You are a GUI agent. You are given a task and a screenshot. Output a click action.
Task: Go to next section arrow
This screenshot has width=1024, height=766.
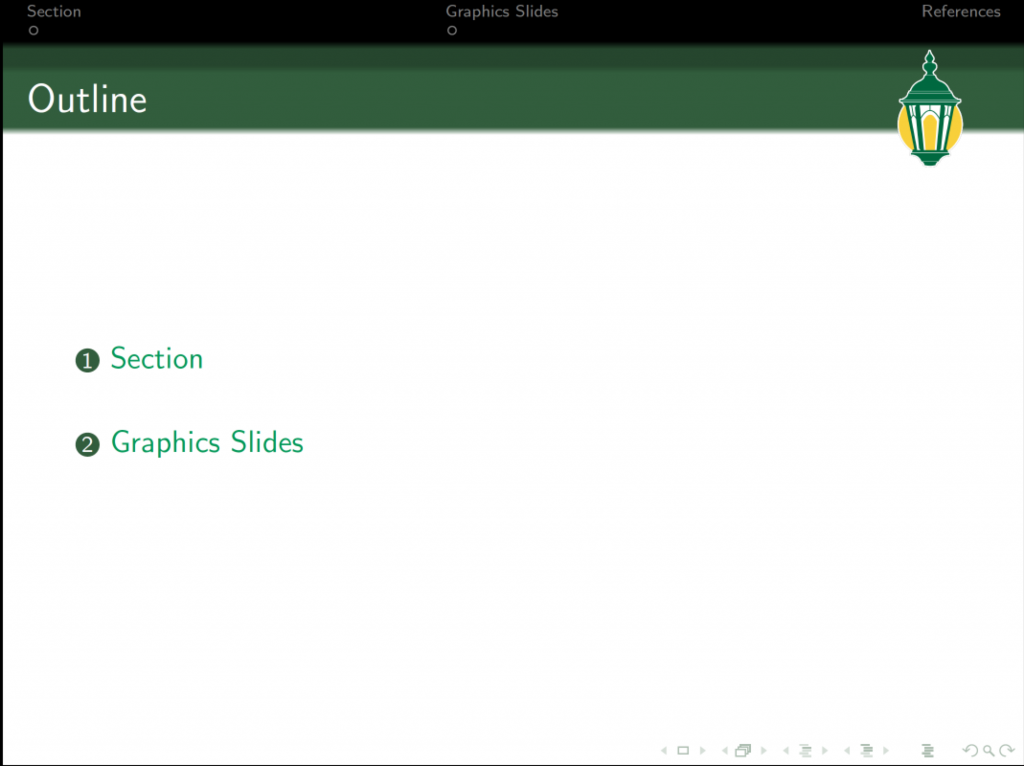[x=886, y=750]
